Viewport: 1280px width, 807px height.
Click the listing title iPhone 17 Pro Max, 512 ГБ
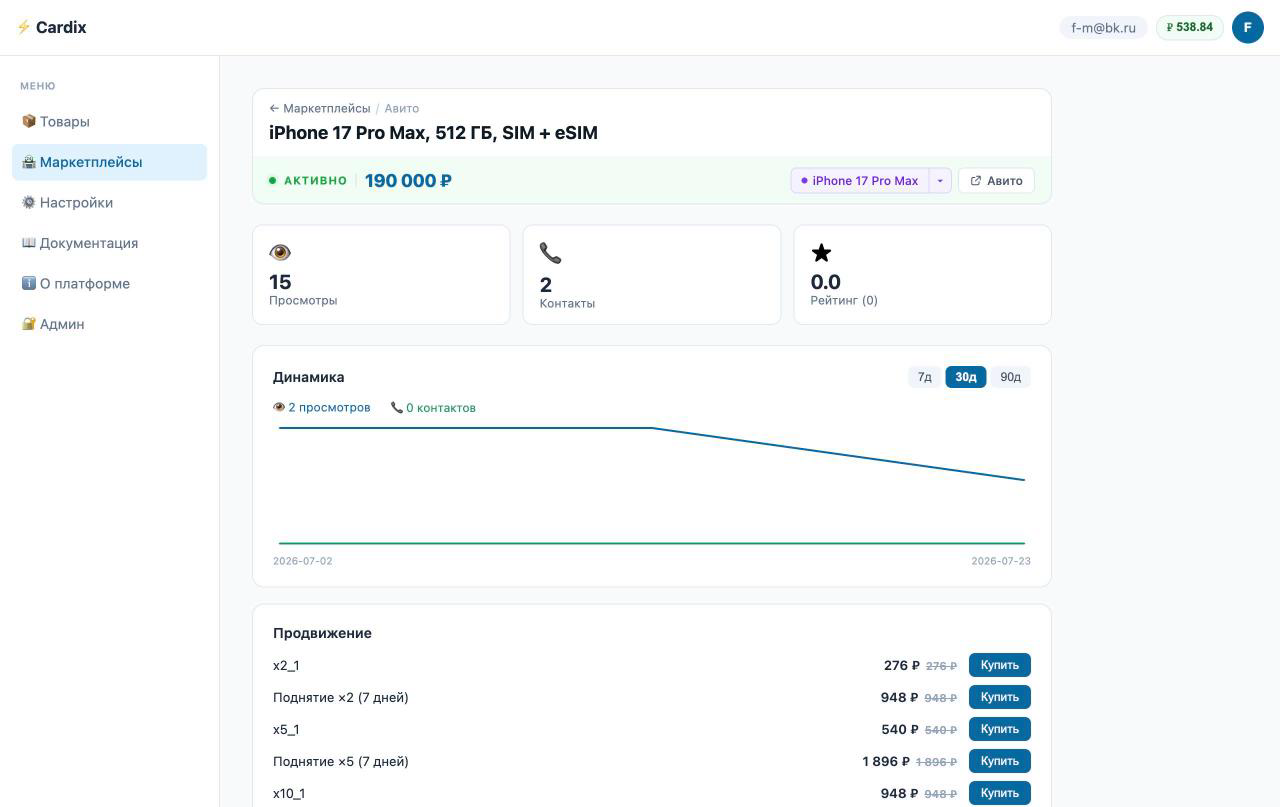433,133
